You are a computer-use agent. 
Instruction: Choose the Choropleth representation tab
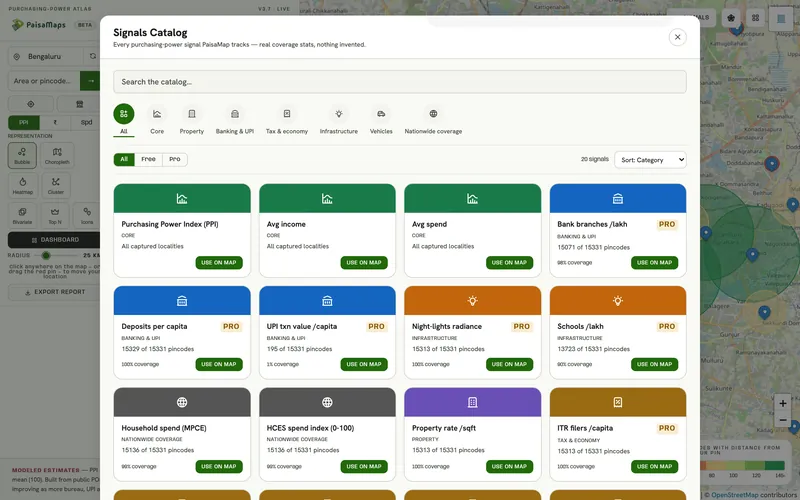57,155
